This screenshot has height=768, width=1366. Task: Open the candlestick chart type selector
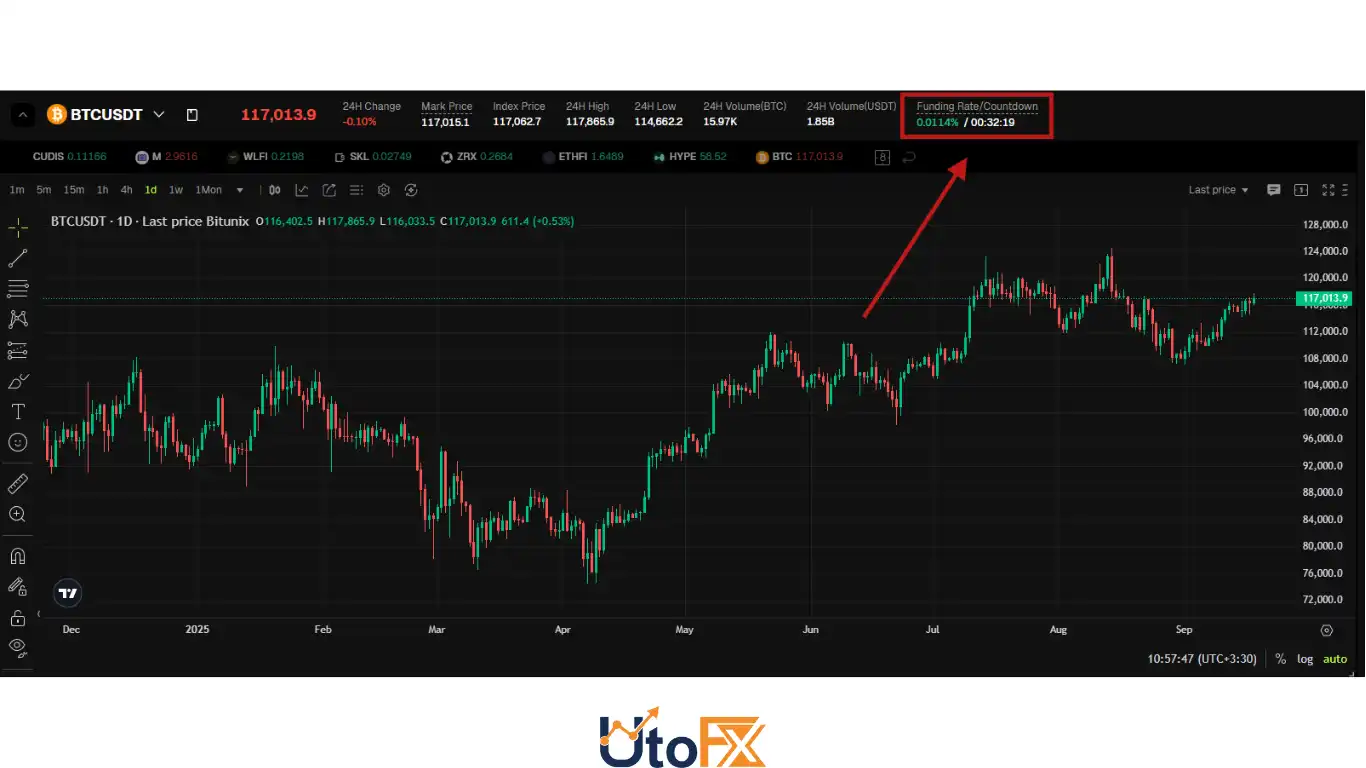(274, 190)
